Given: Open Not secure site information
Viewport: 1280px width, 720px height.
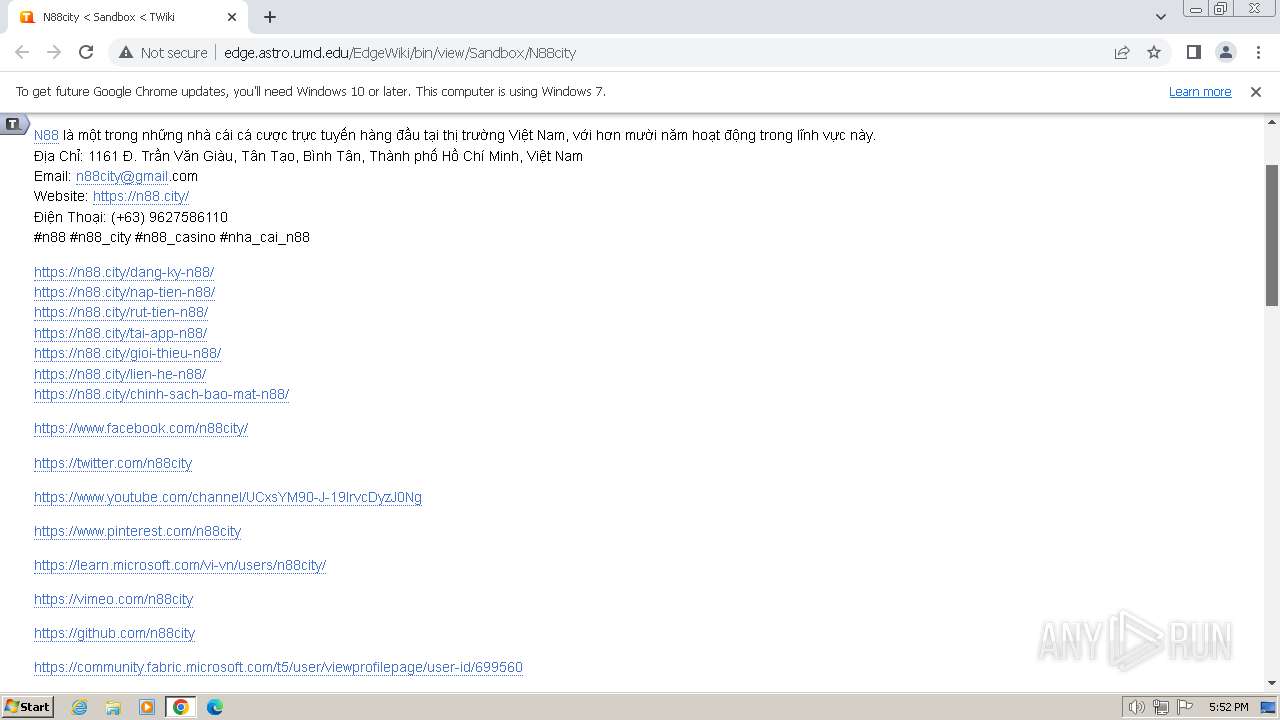Looking at the screenshot, I should 163,52.
